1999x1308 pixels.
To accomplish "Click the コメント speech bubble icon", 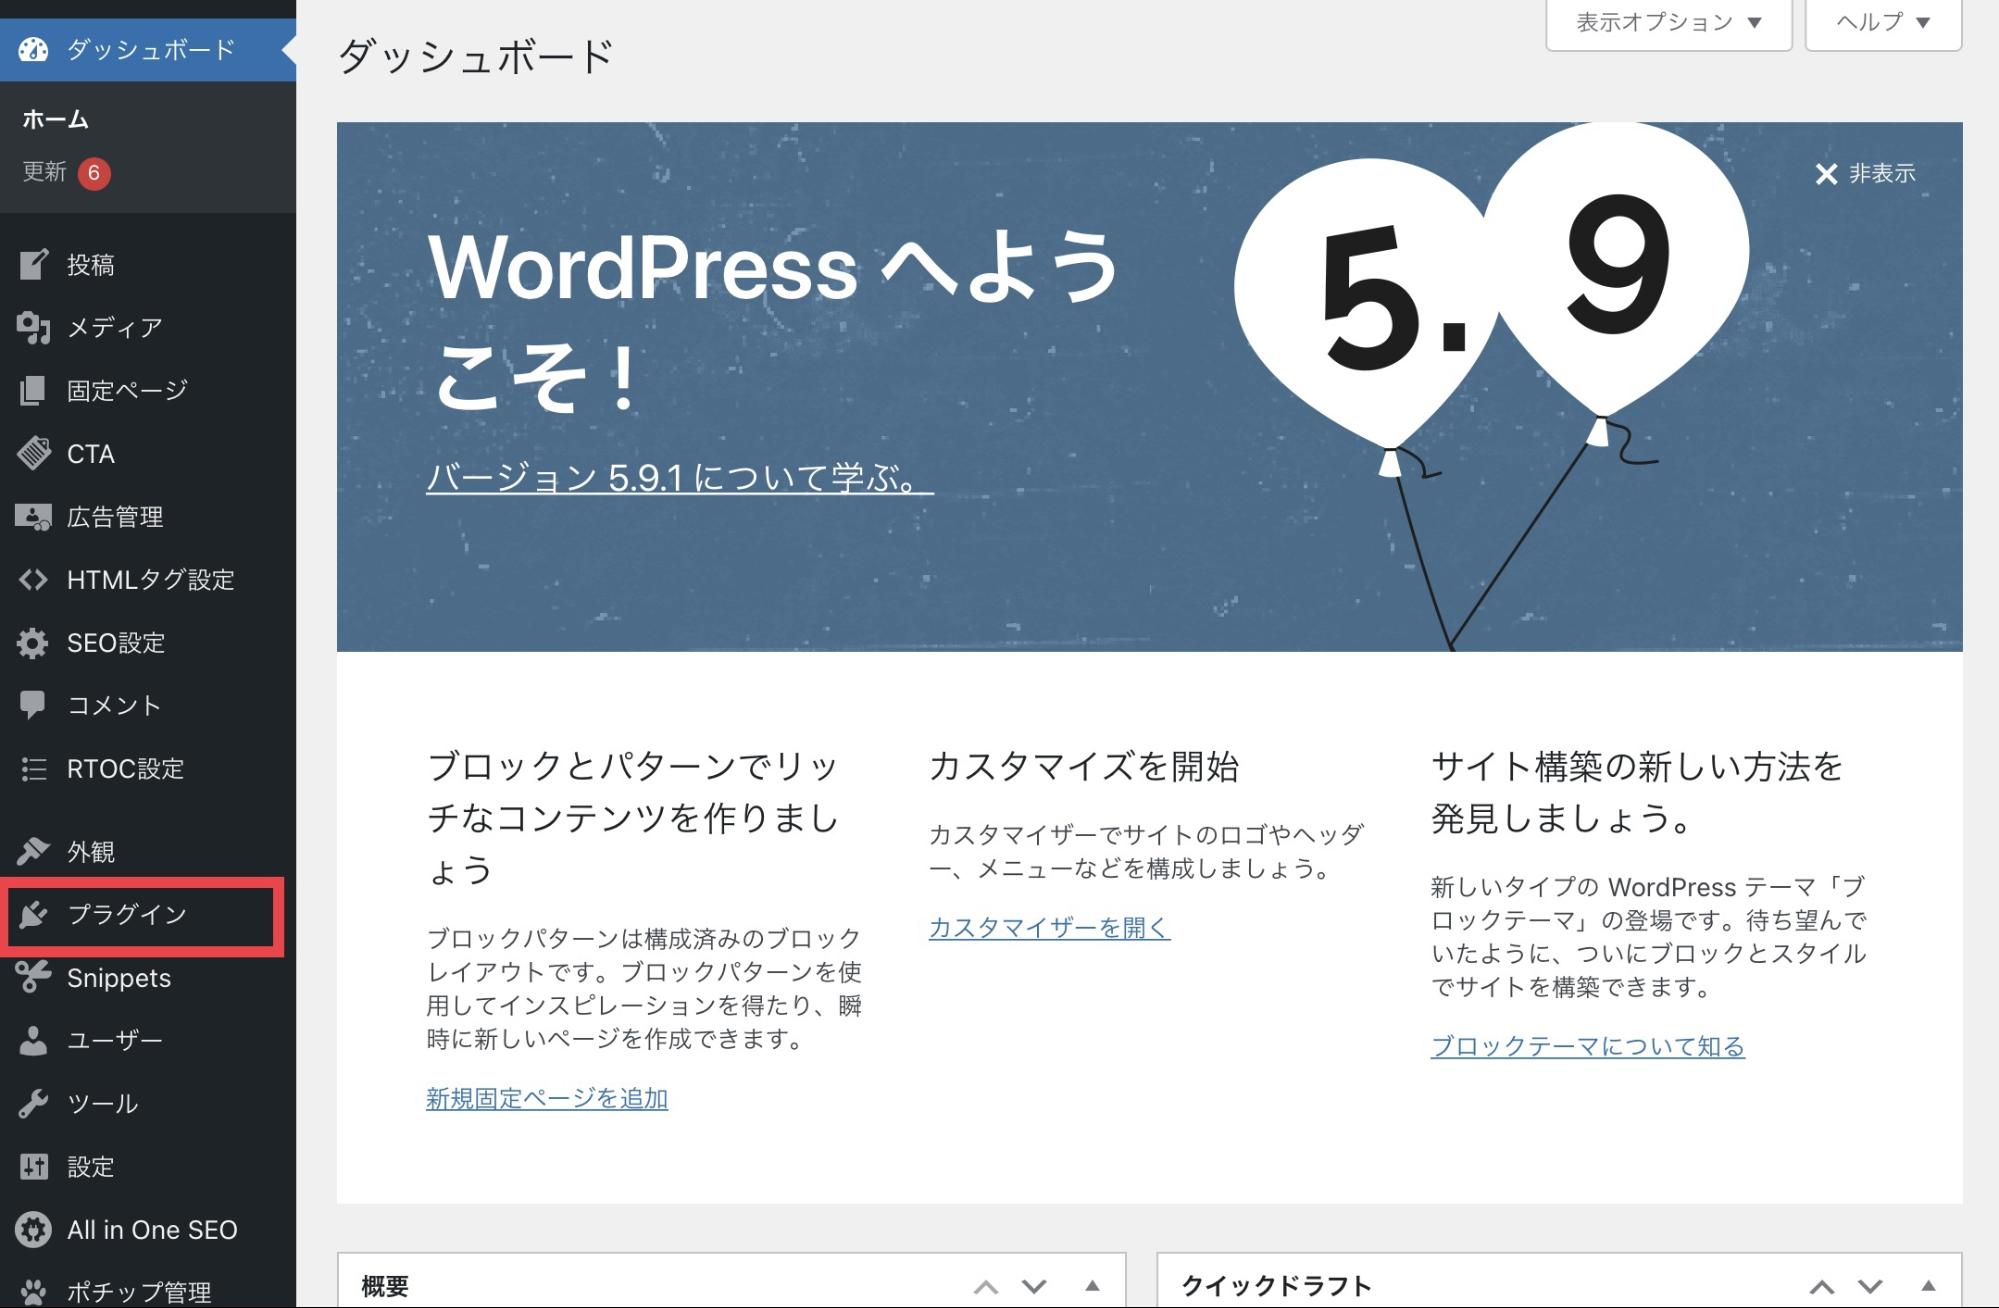I will click(33, 705).
